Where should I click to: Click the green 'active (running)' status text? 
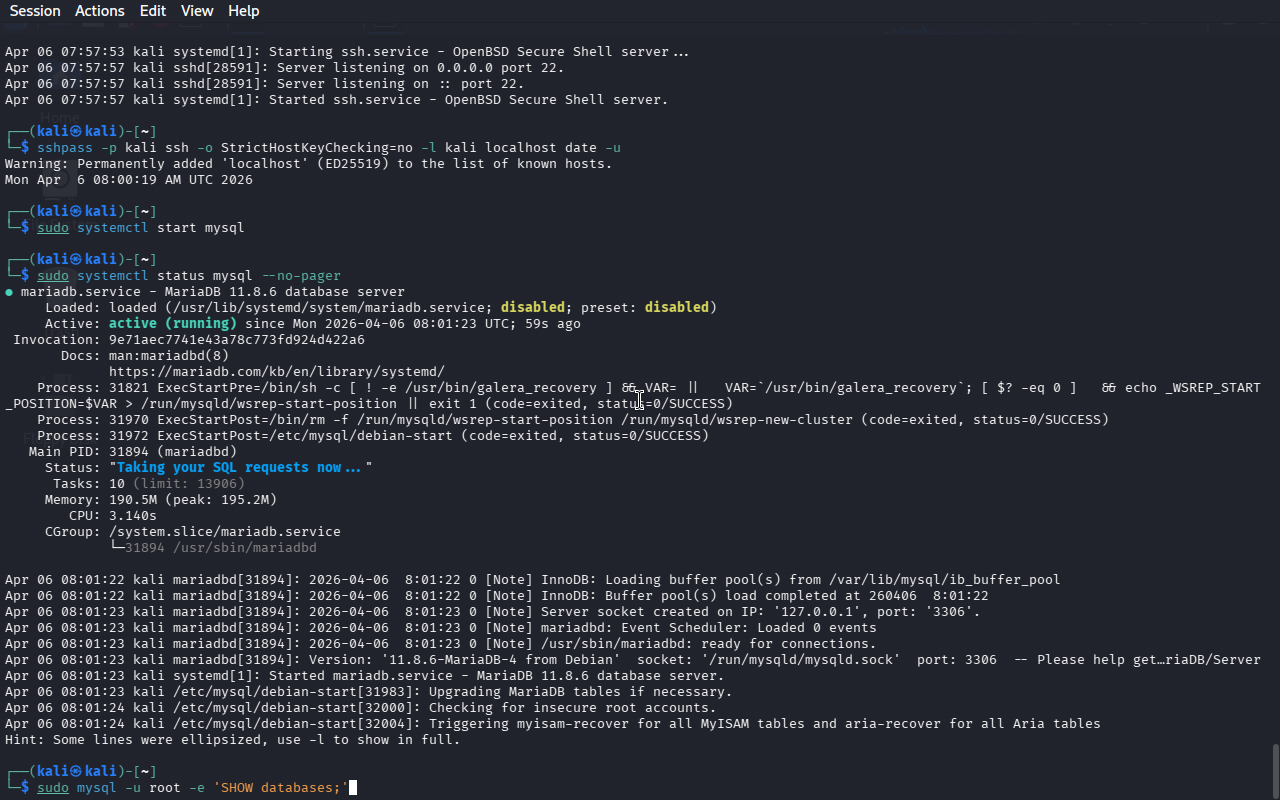(172, 323)
